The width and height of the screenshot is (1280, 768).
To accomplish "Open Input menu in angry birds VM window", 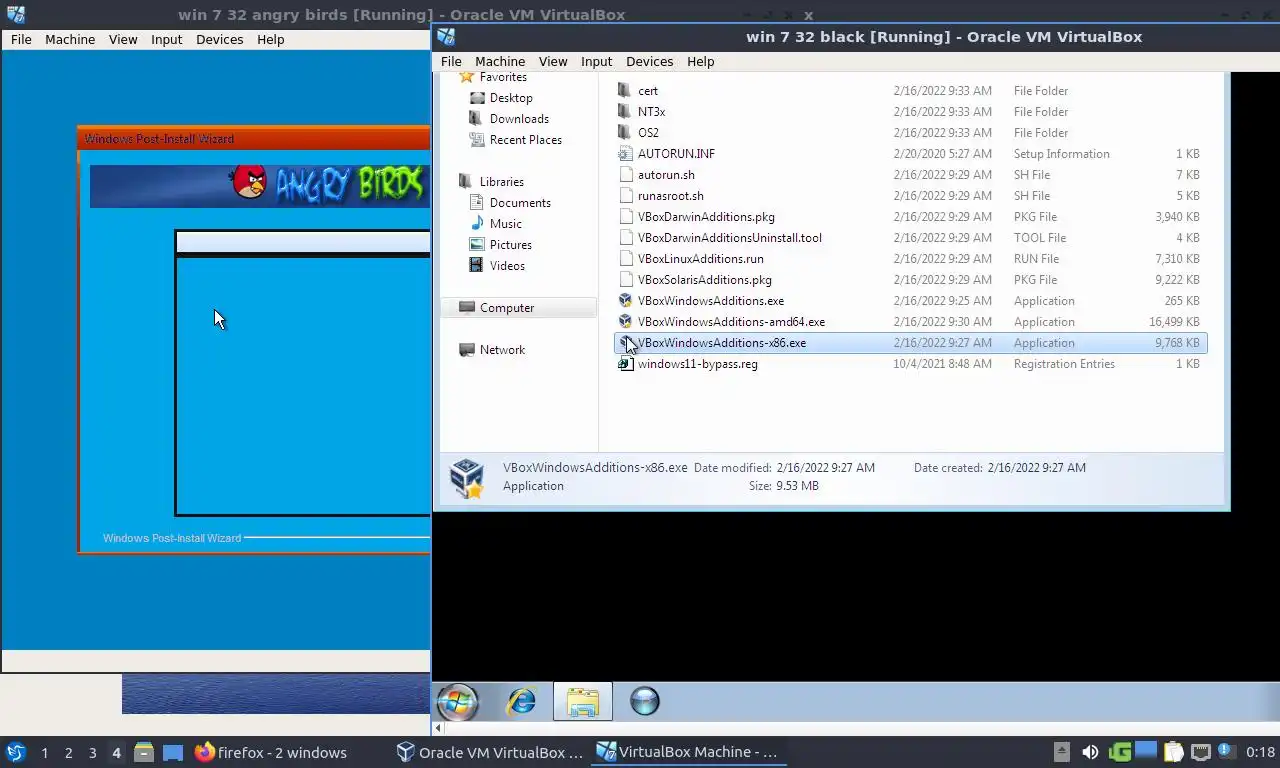I will coord(166,39).
